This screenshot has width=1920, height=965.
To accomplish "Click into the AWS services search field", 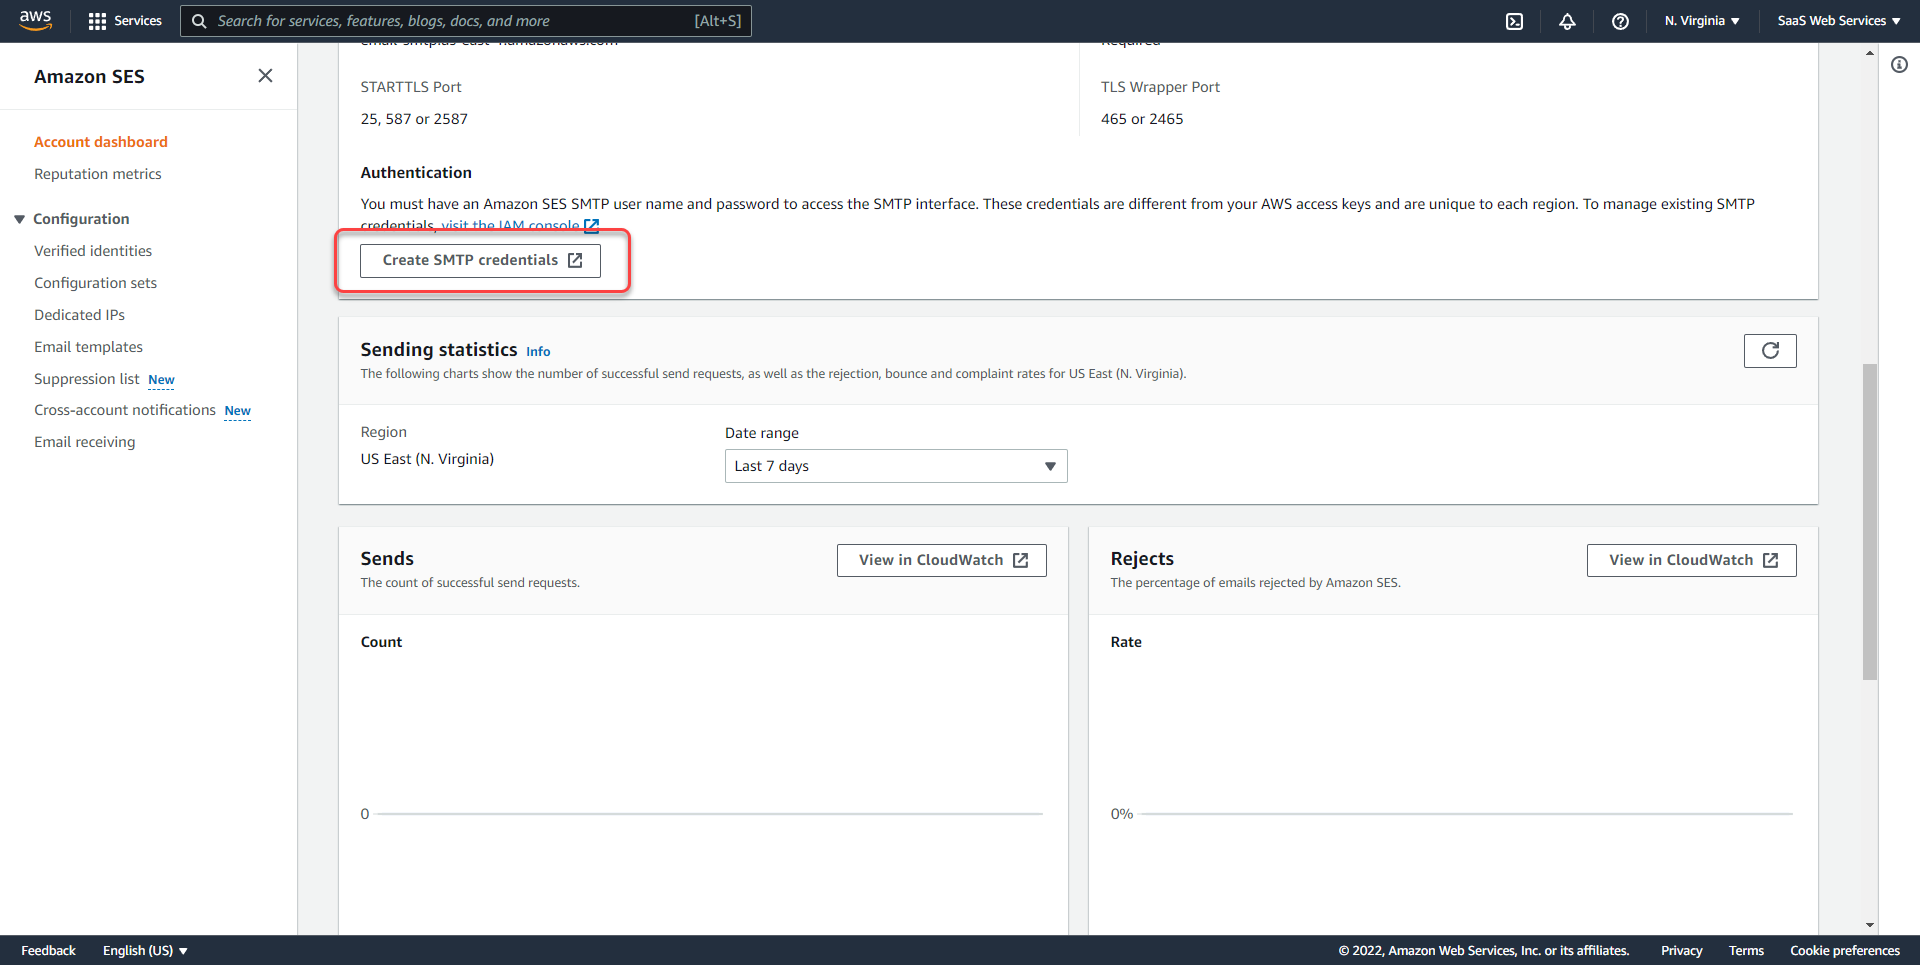I will click(x=465, y=21).
